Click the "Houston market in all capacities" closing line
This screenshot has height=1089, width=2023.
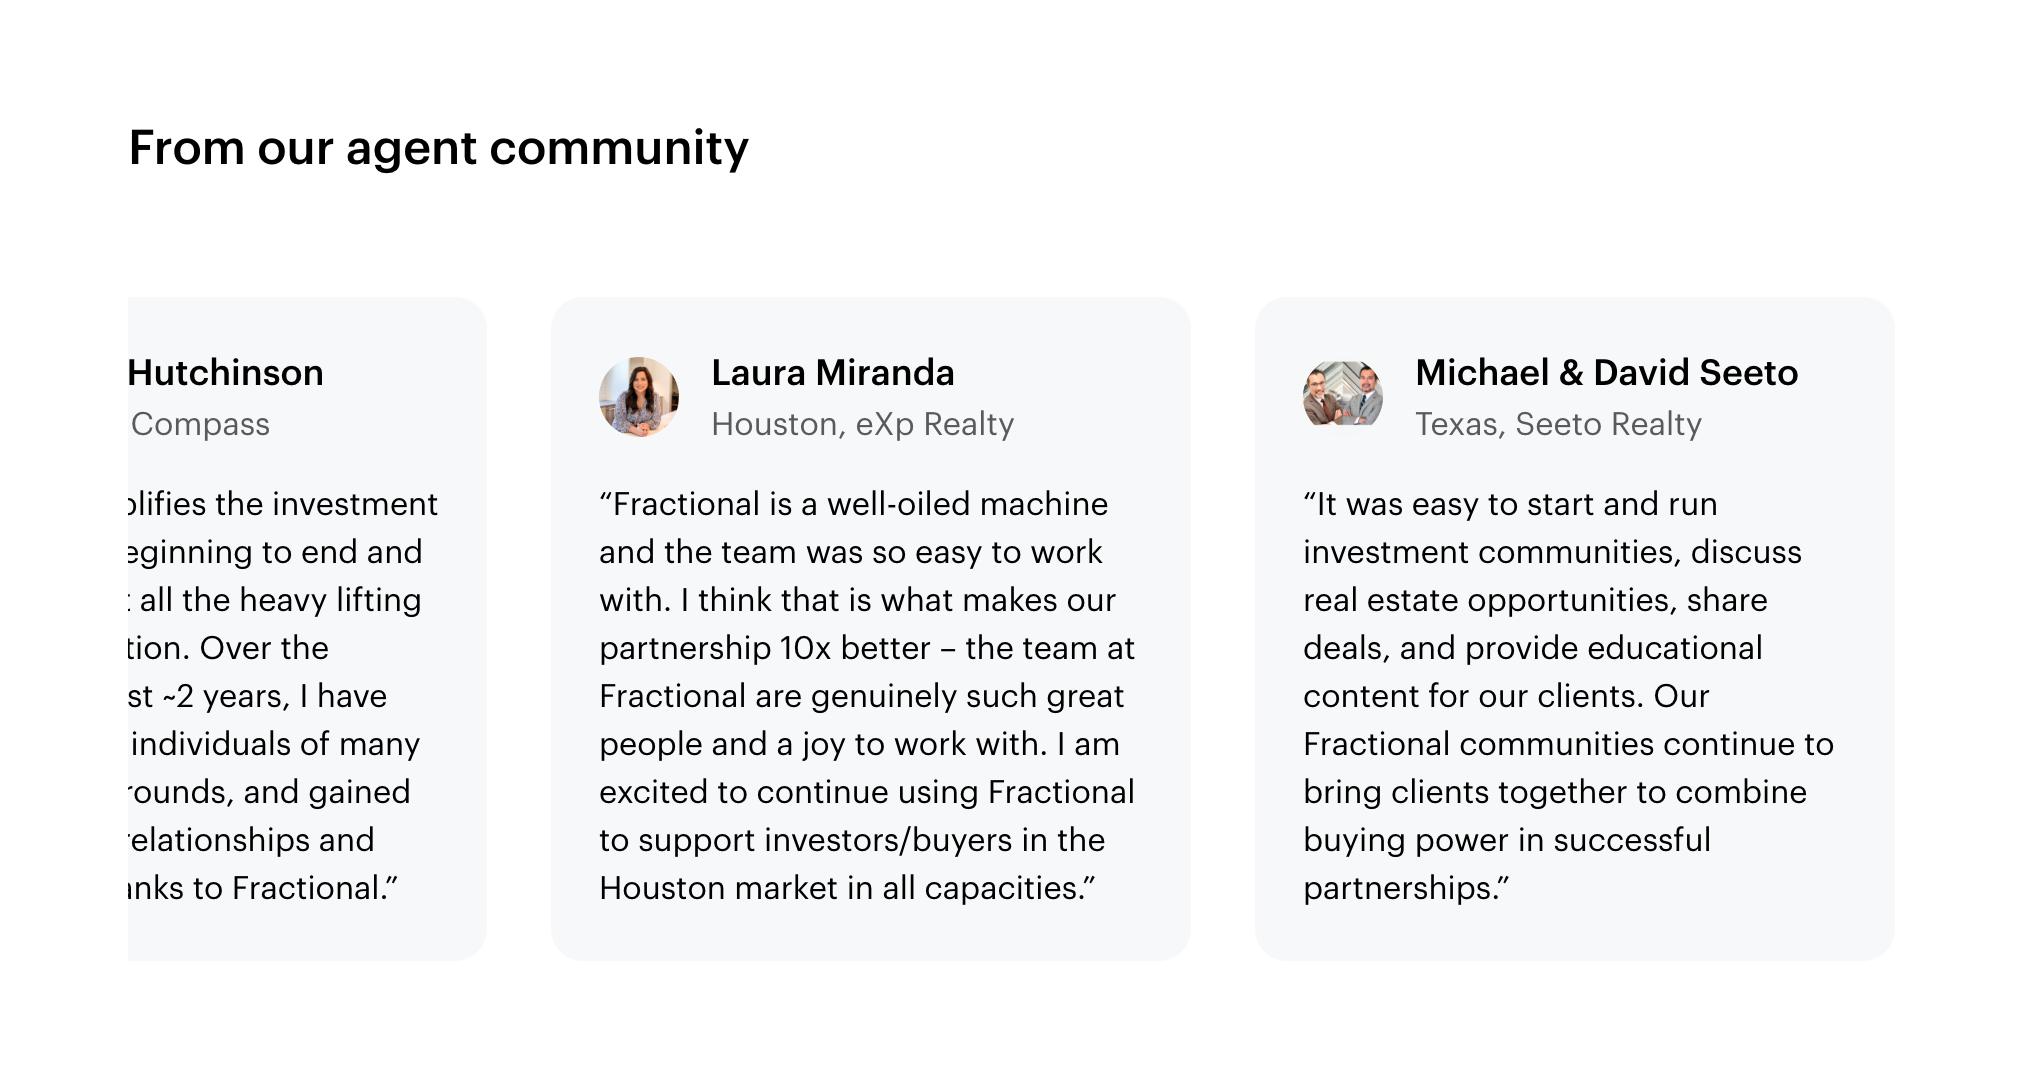pos(847,888)
